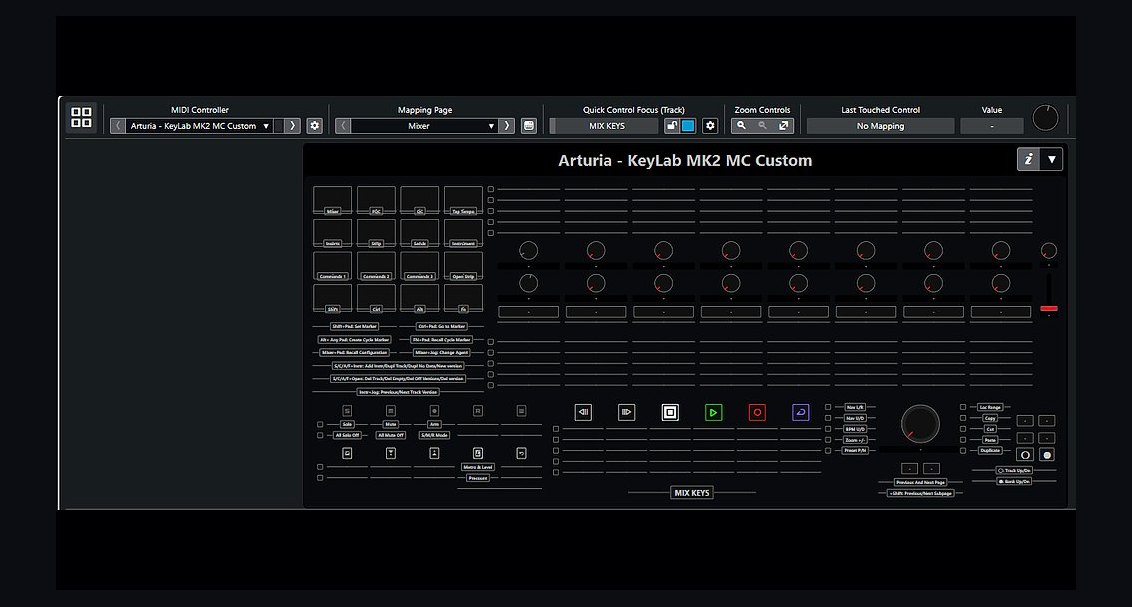Tick the checkbox beside All Solo Off row
This screenshot has height=607, width=1132.
[321, 435]
